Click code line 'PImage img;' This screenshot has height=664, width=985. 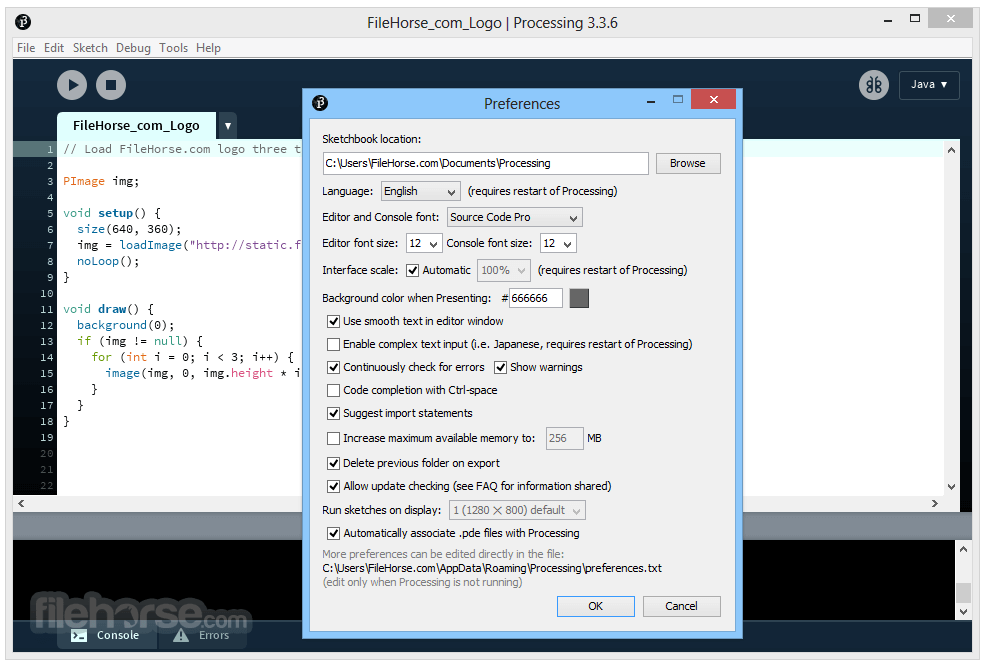101,181
